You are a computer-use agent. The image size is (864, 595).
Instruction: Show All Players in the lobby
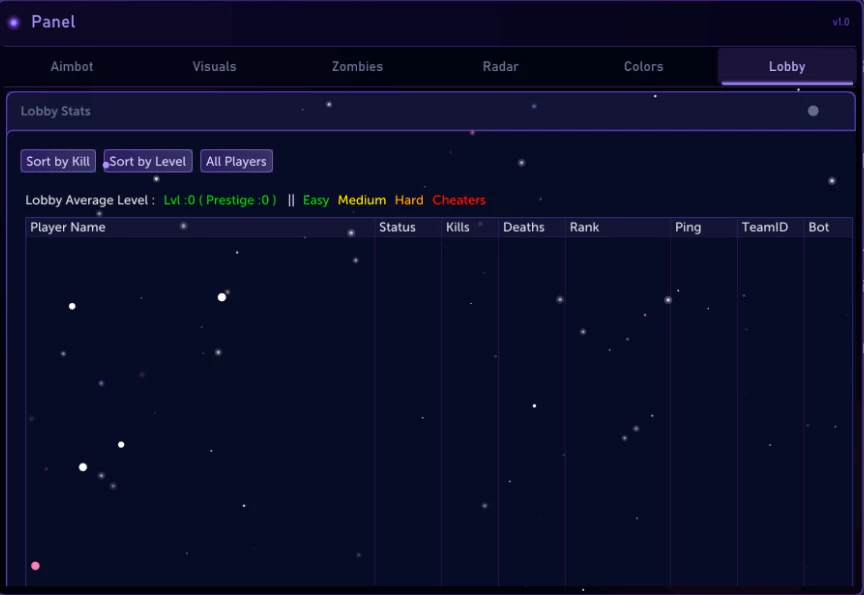coord(236,161)
